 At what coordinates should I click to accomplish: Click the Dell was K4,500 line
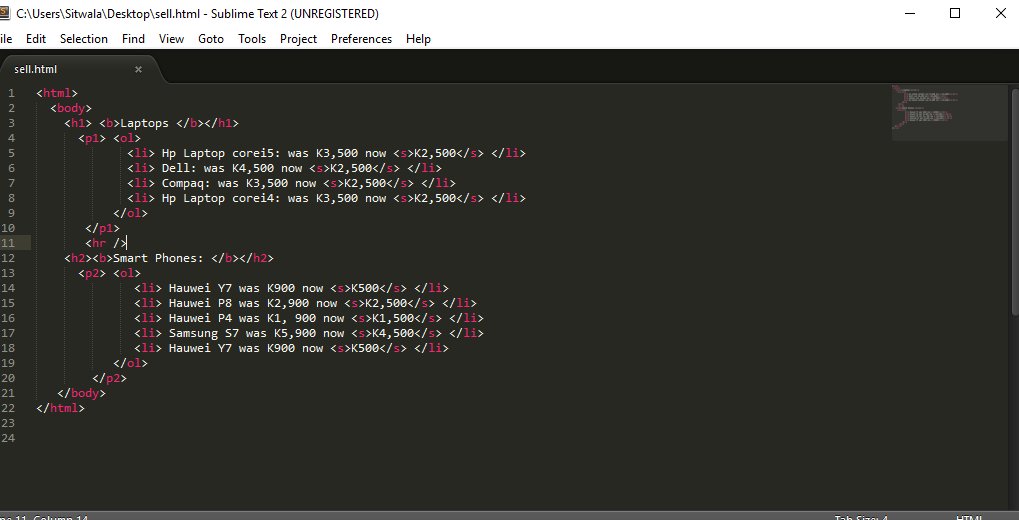(x=284, y=168)
